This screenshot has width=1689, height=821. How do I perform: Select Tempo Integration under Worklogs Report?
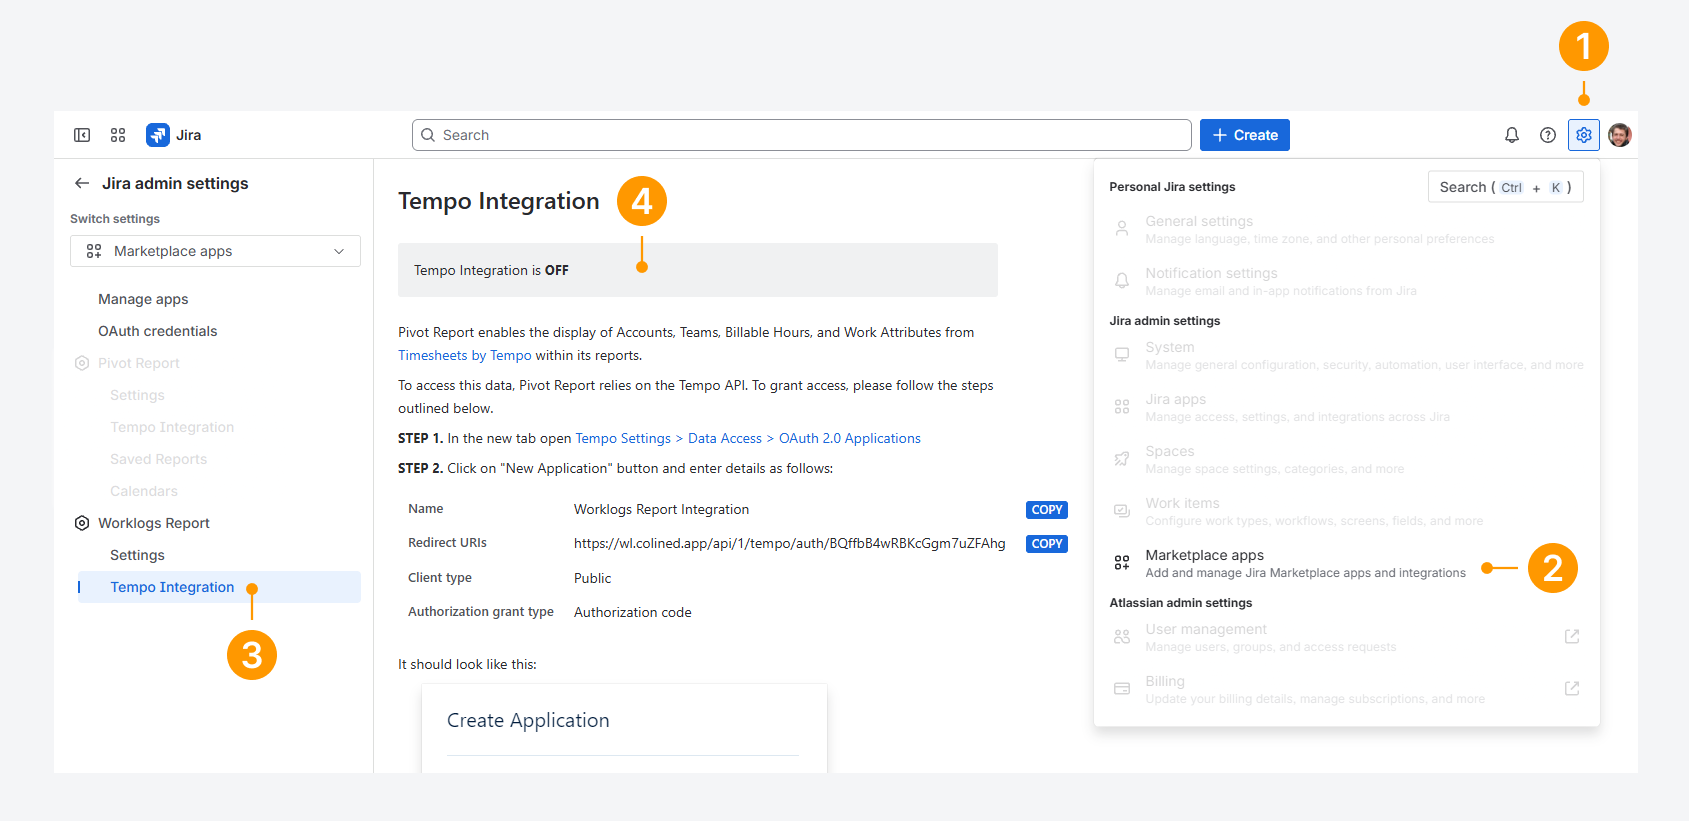[219, 587]
